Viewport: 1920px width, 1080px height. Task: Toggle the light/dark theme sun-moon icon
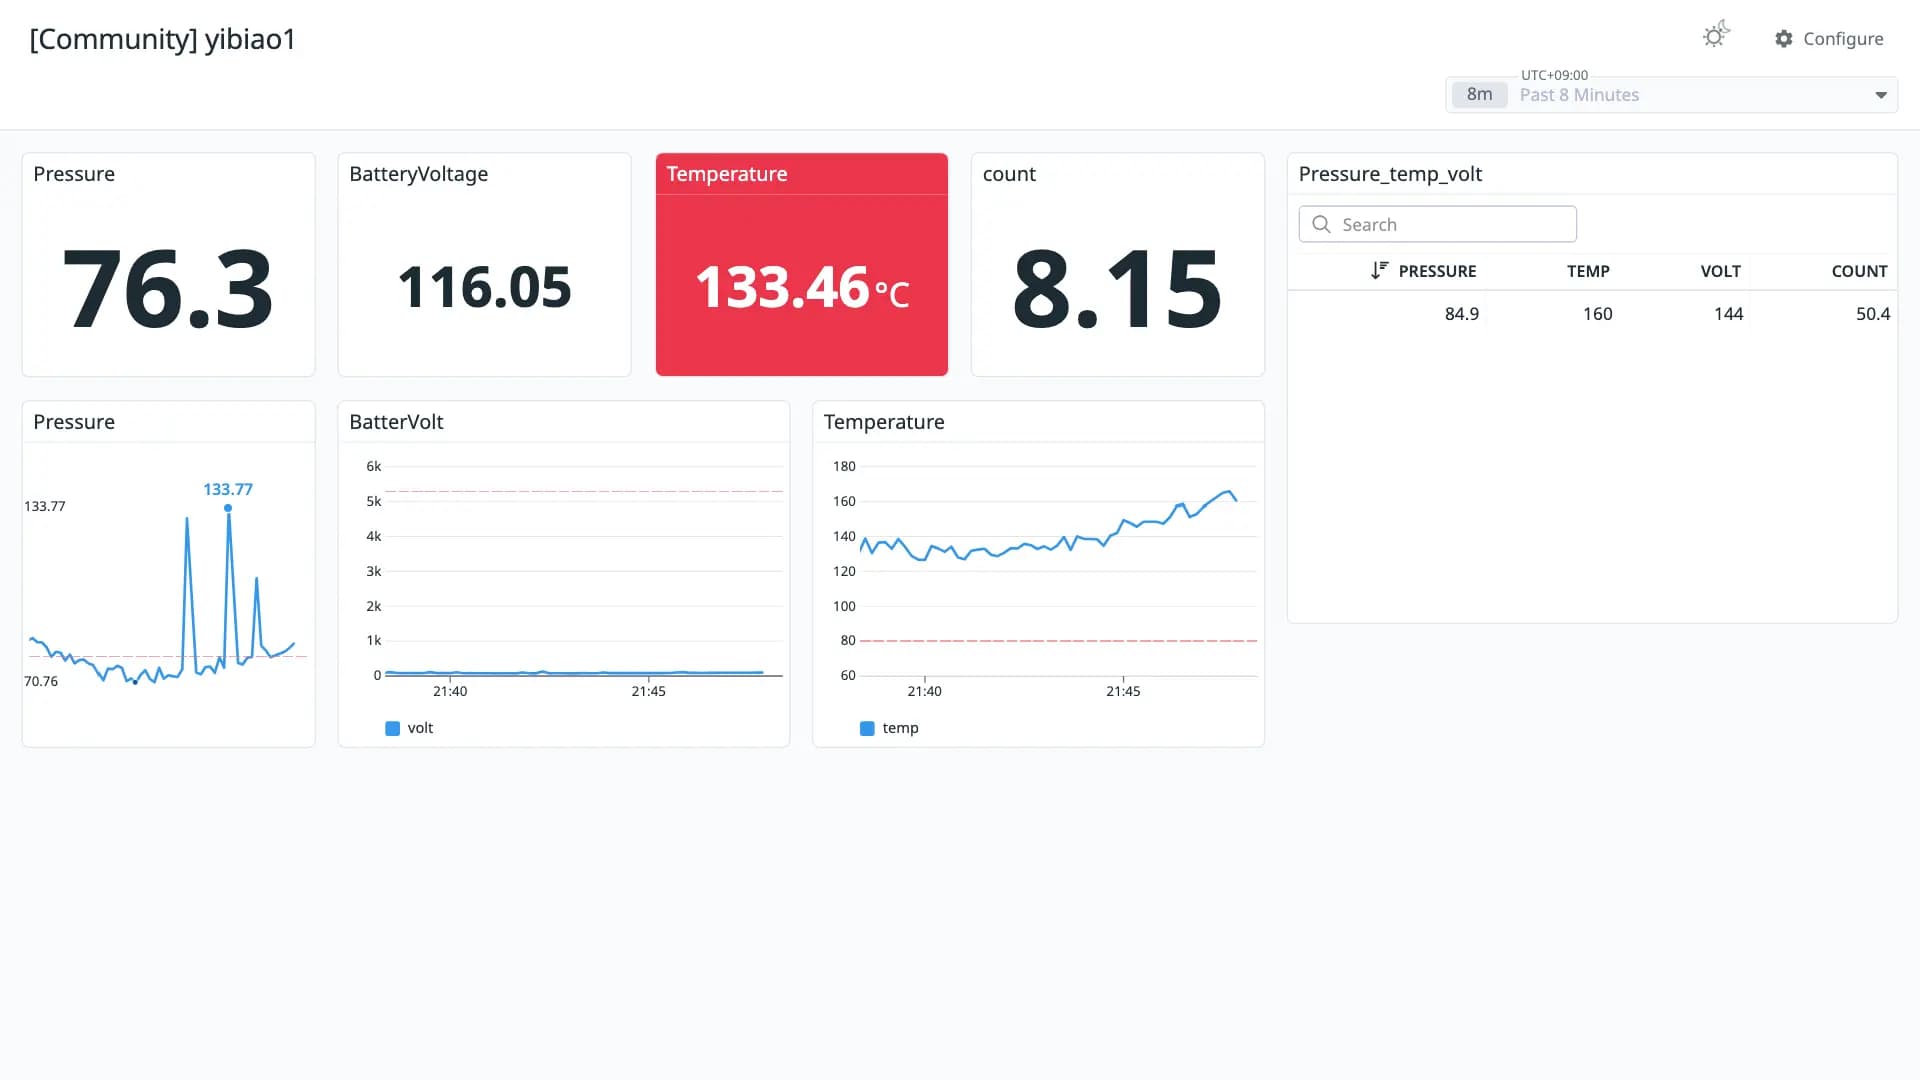pos(1716,36)
